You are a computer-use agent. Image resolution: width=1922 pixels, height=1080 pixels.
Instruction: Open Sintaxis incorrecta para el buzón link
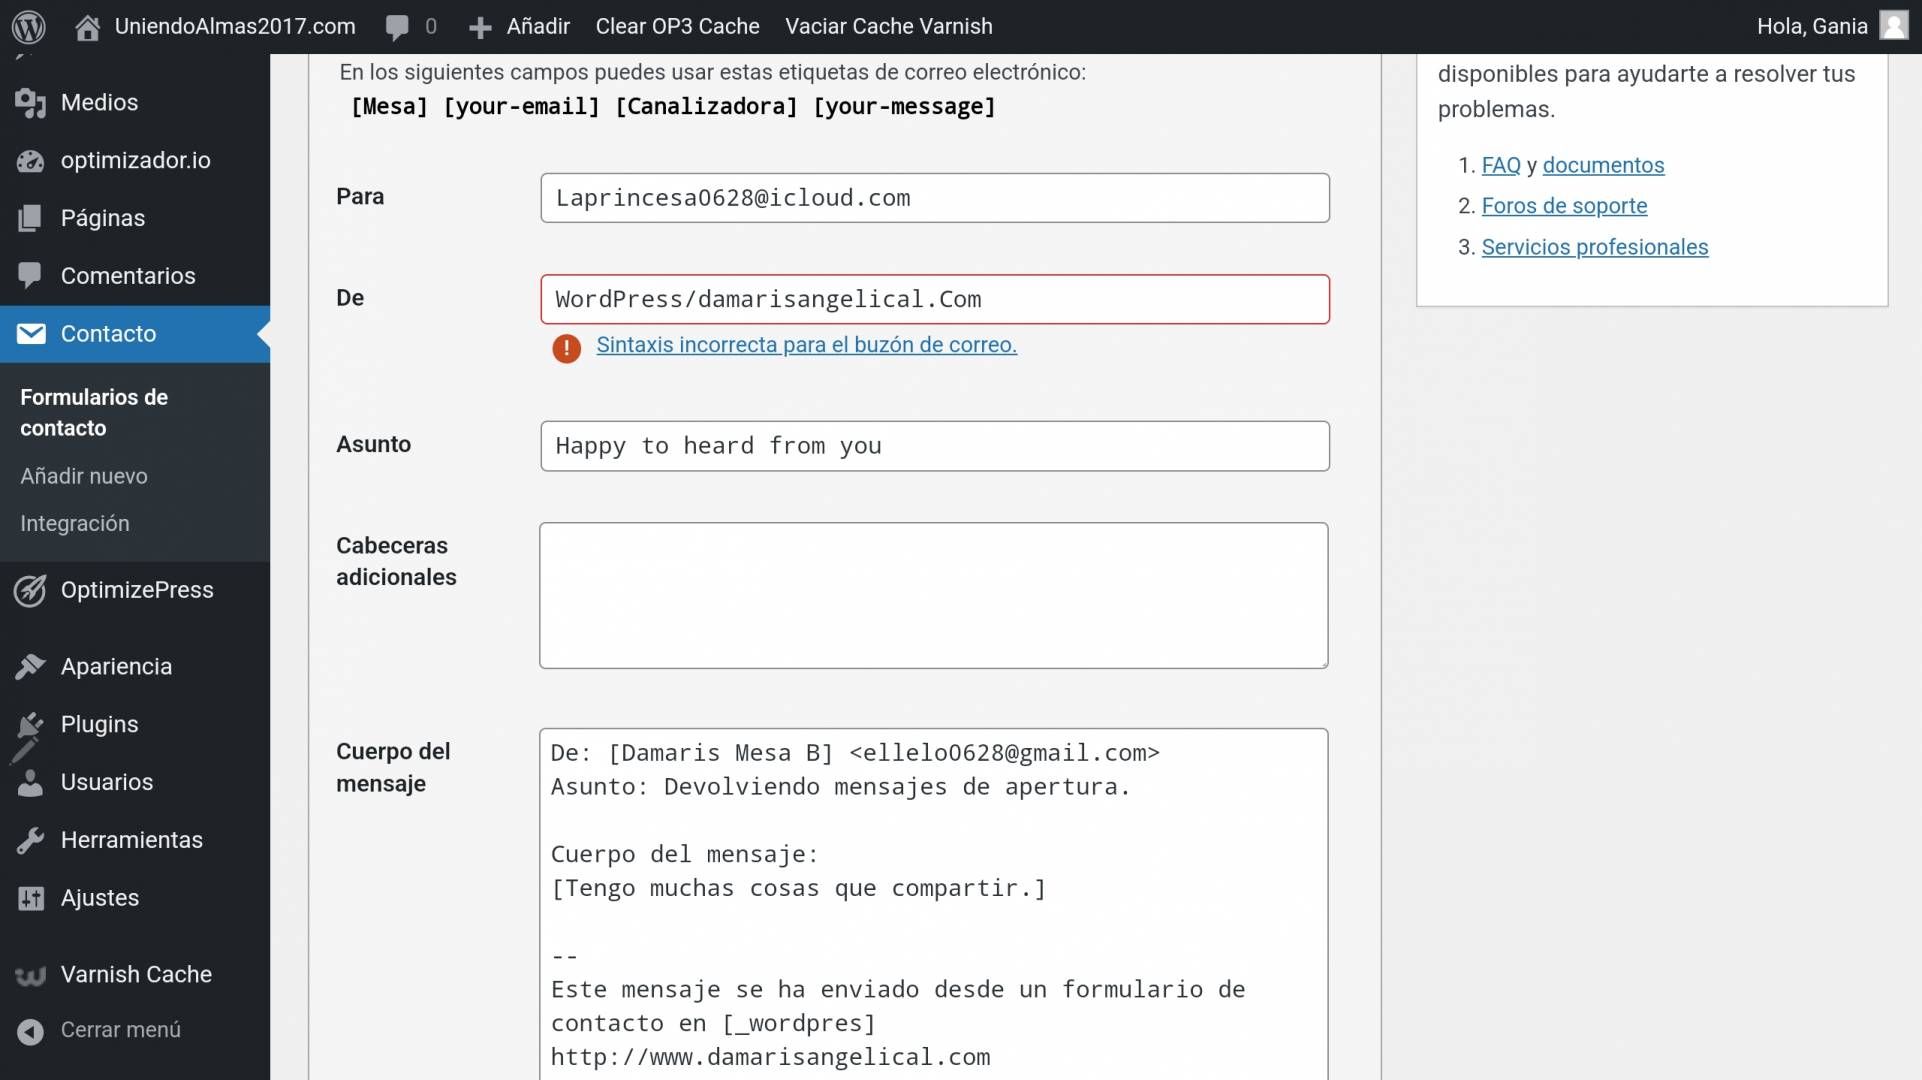[x=806, y=345]
